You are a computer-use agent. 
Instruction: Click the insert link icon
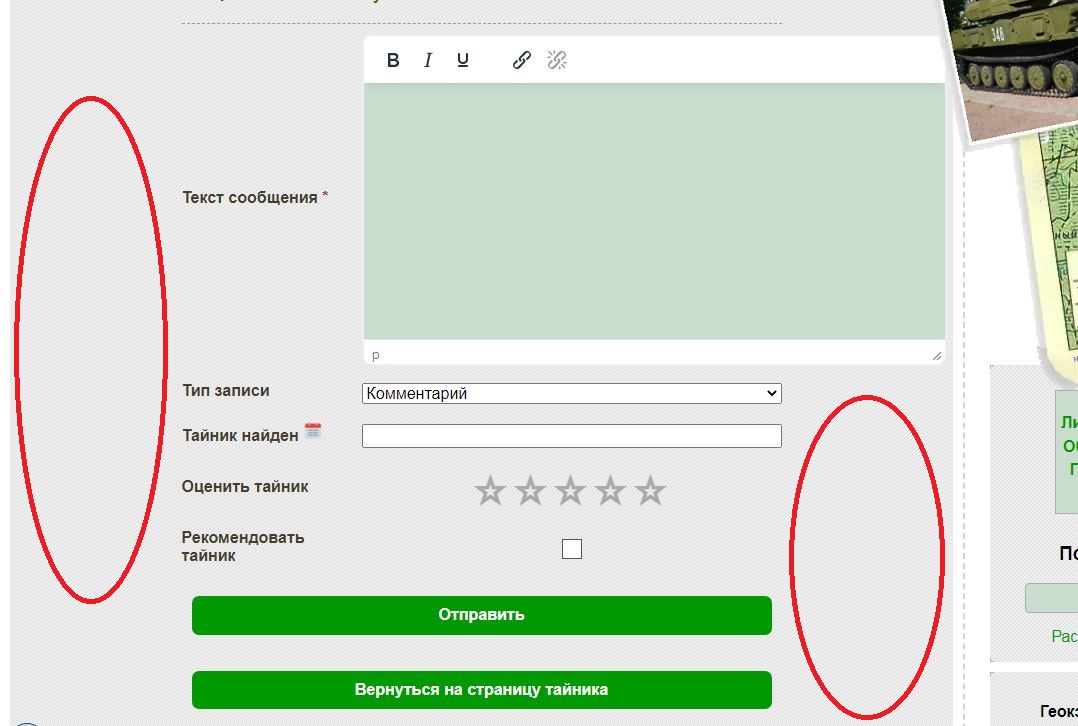coord(521,61)
